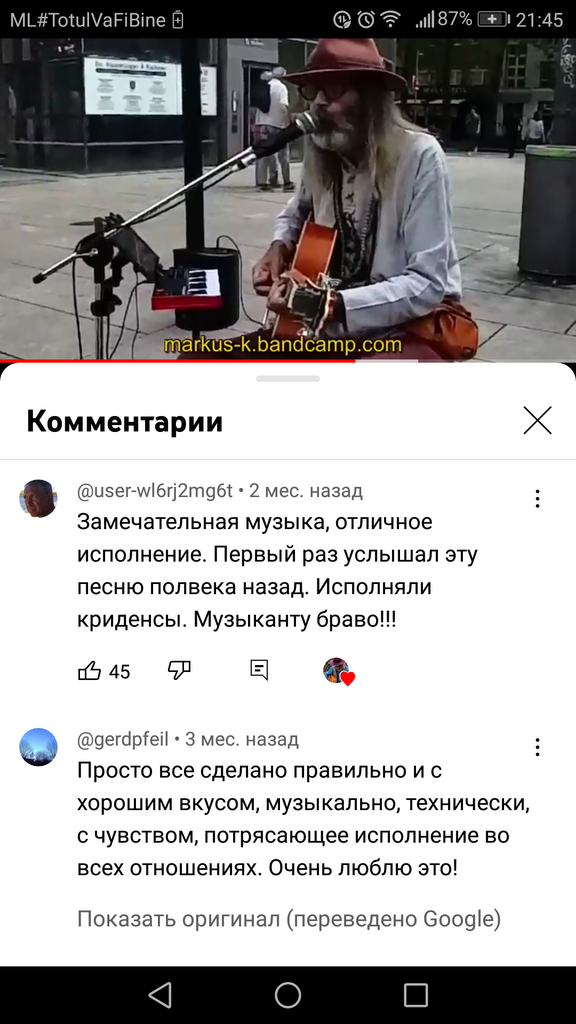Viewport: 576px width, 1024px height.
Task: Open replies for the first comment
Action: click(259, 670)
